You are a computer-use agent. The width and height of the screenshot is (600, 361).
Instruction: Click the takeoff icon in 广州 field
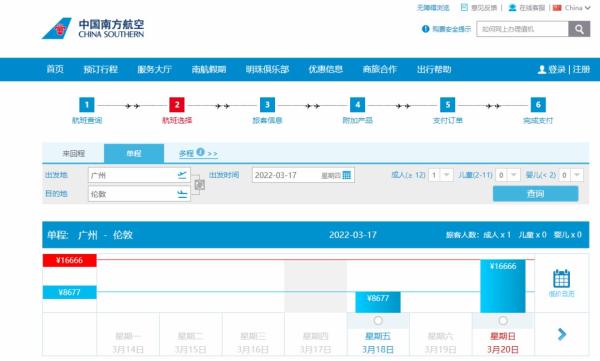(x=182, y=175)
